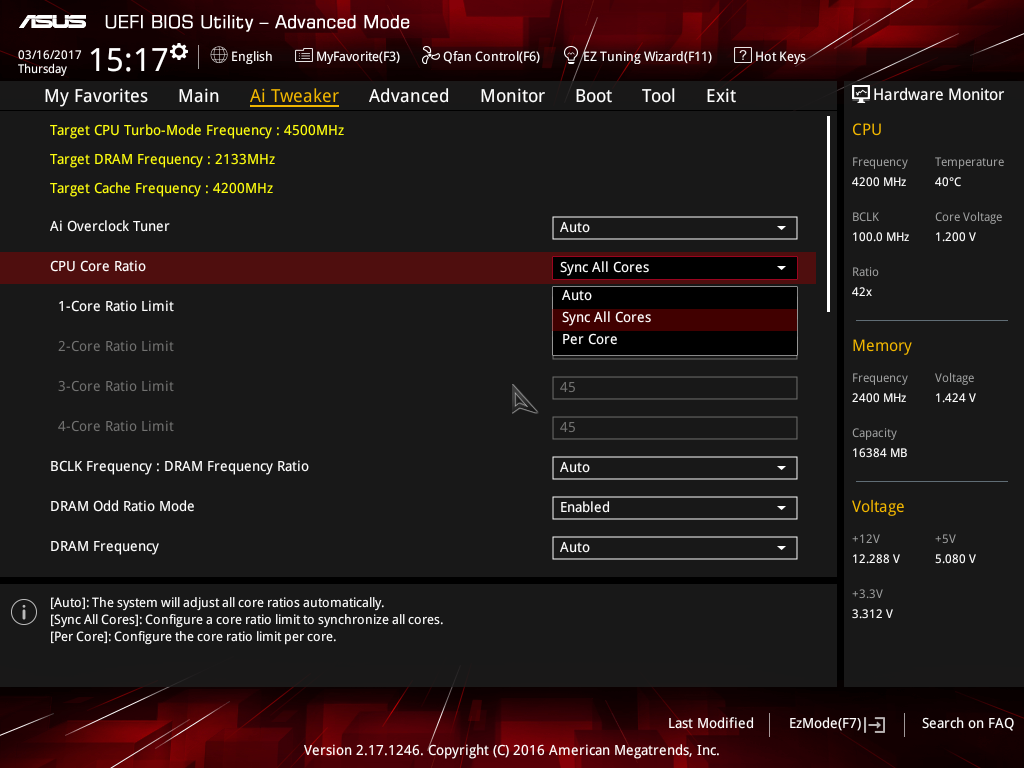This screenshot has width=1024, height=768.
Task: Open the Tool tab
Action: pyautogui.click(x=658, y=96)
